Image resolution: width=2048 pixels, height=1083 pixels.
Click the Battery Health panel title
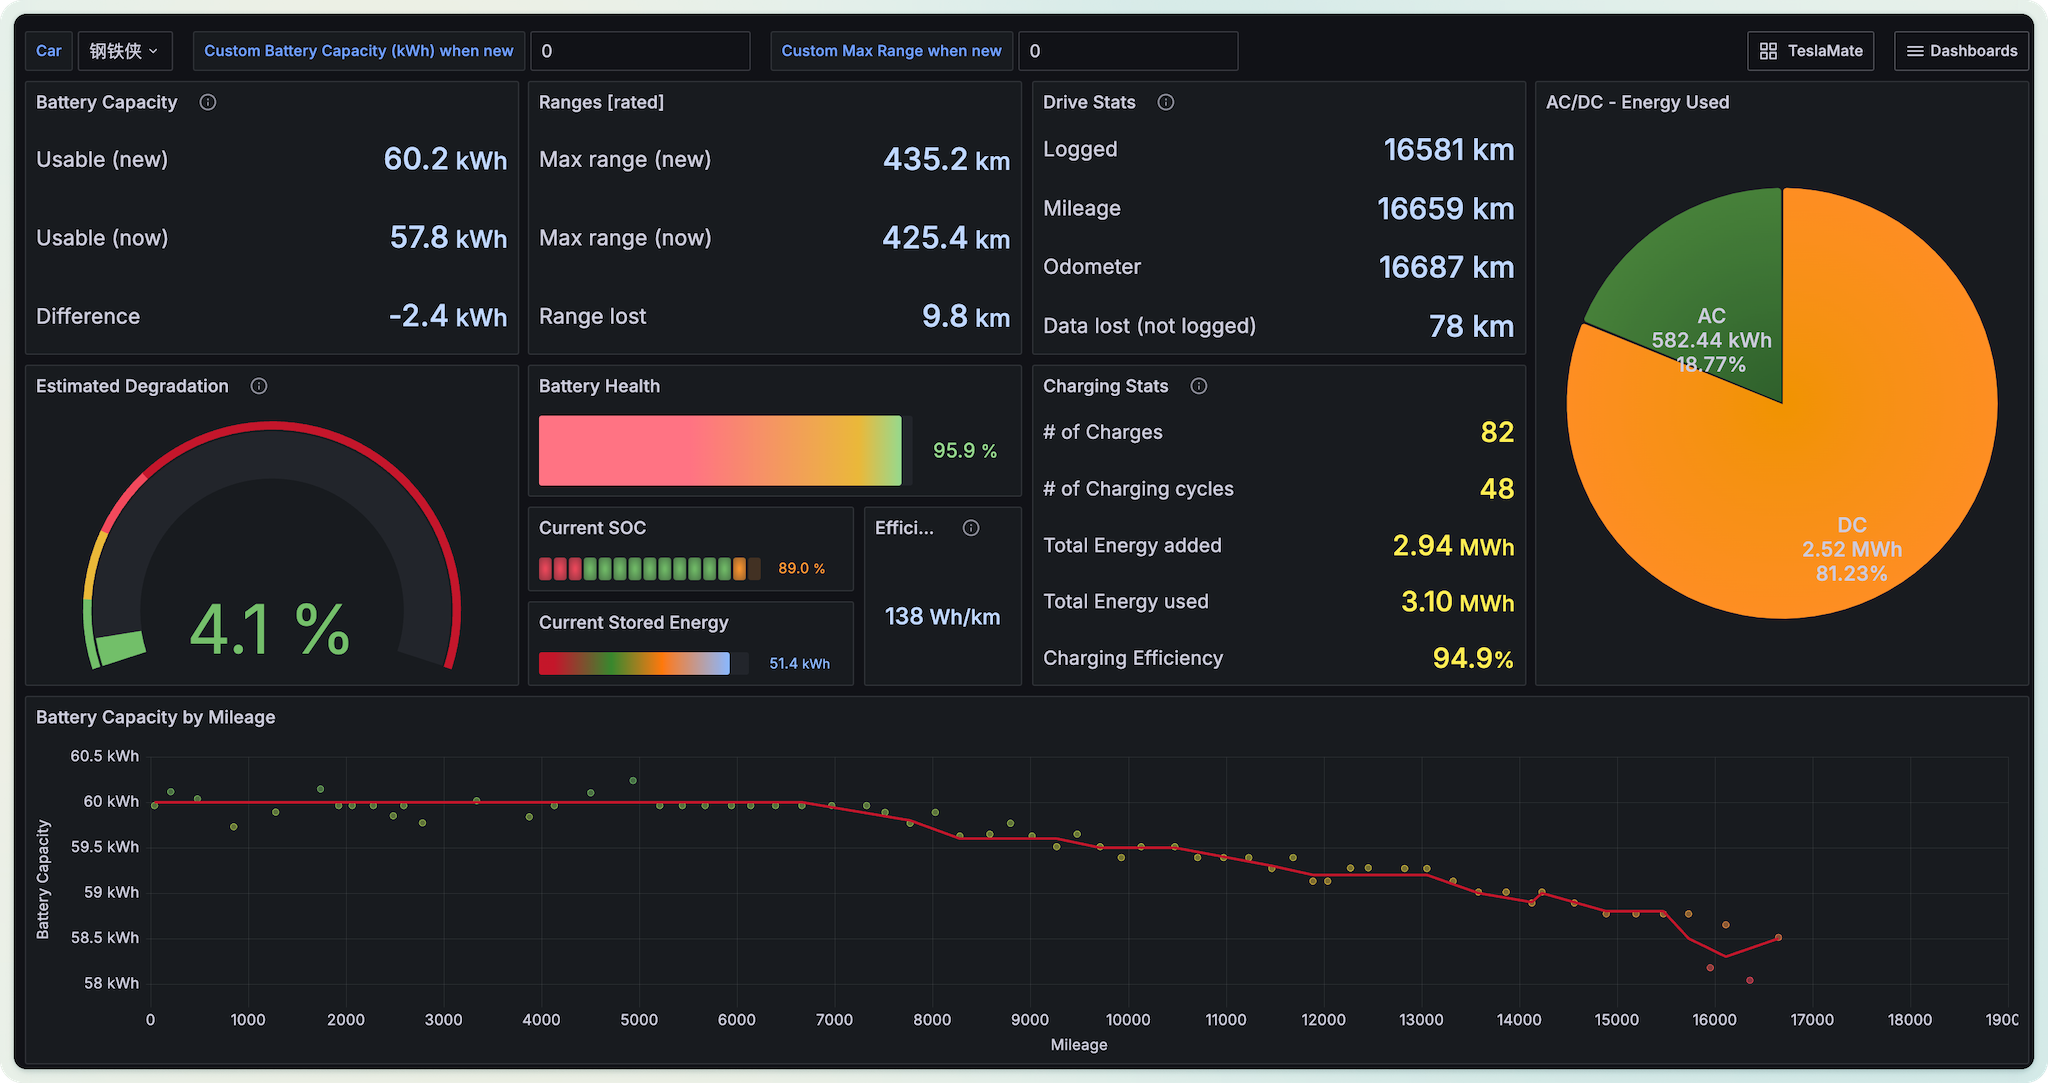click(599, 386)
